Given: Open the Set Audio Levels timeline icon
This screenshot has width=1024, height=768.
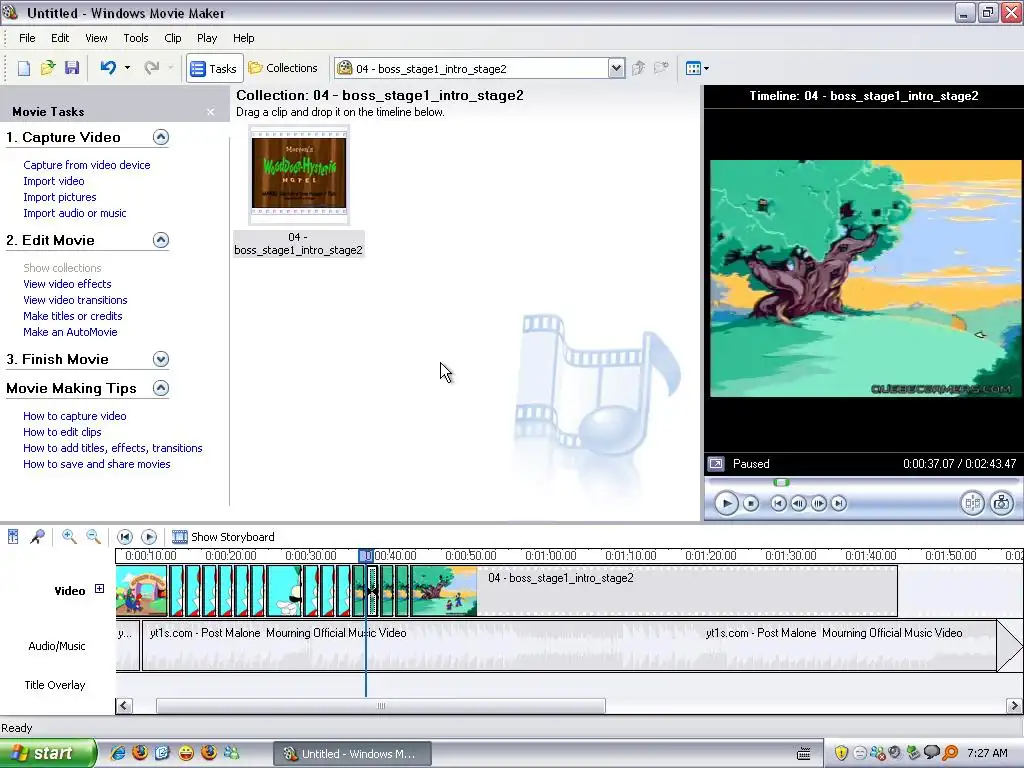Looking at the screenshot, I should tap(13, 537).
